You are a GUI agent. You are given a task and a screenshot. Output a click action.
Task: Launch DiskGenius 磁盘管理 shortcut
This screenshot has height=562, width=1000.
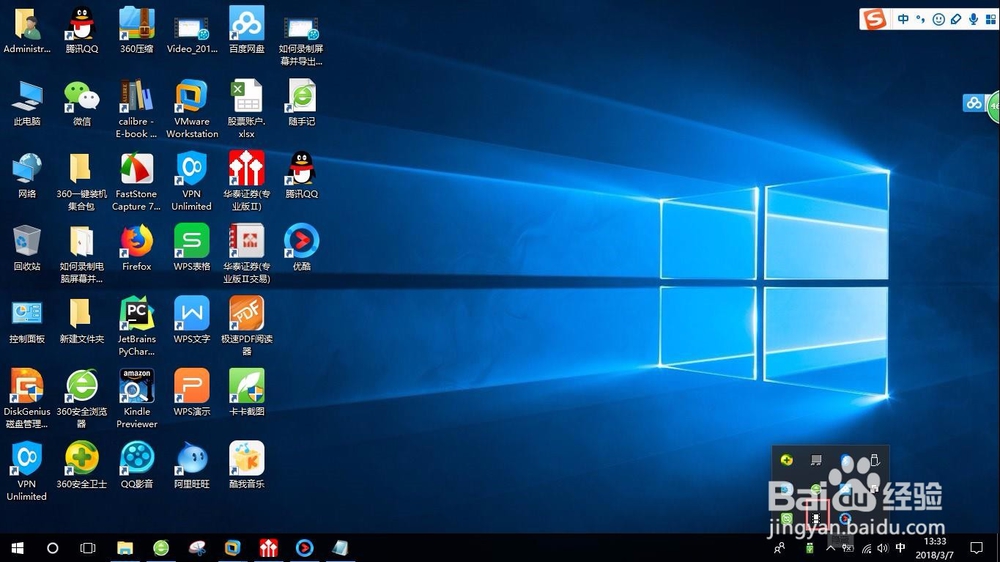point(27,399)
